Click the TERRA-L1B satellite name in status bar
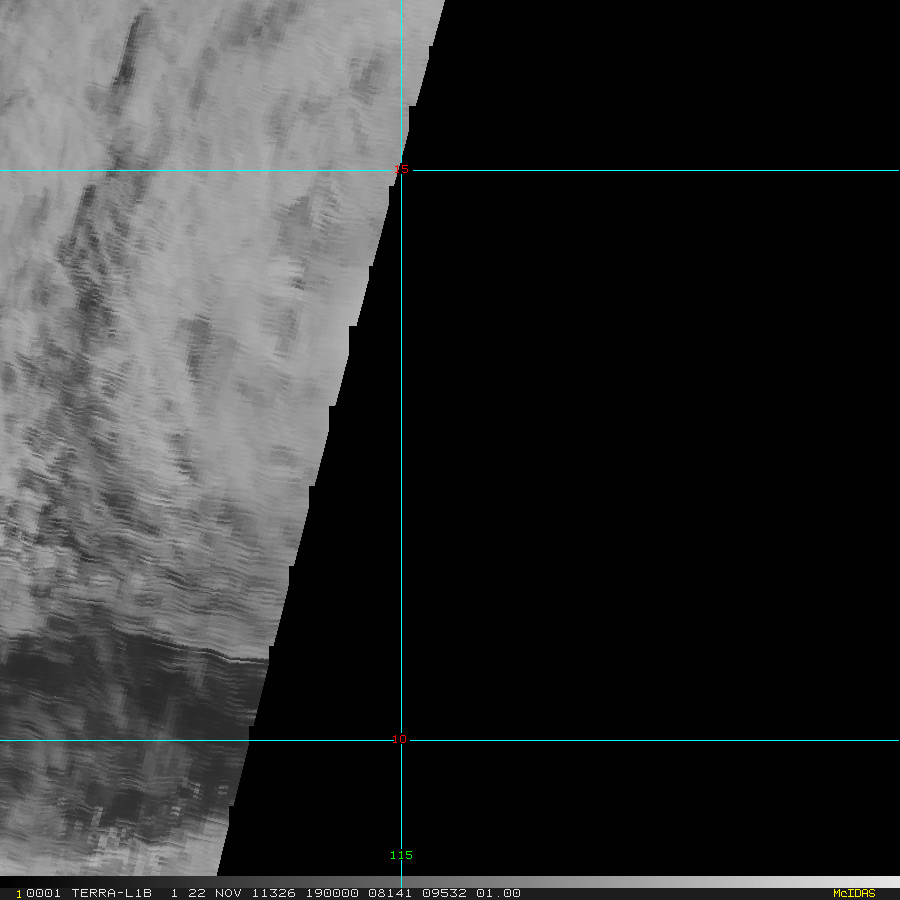This screenshot has height=900, width=900. (x=111, y=893)
